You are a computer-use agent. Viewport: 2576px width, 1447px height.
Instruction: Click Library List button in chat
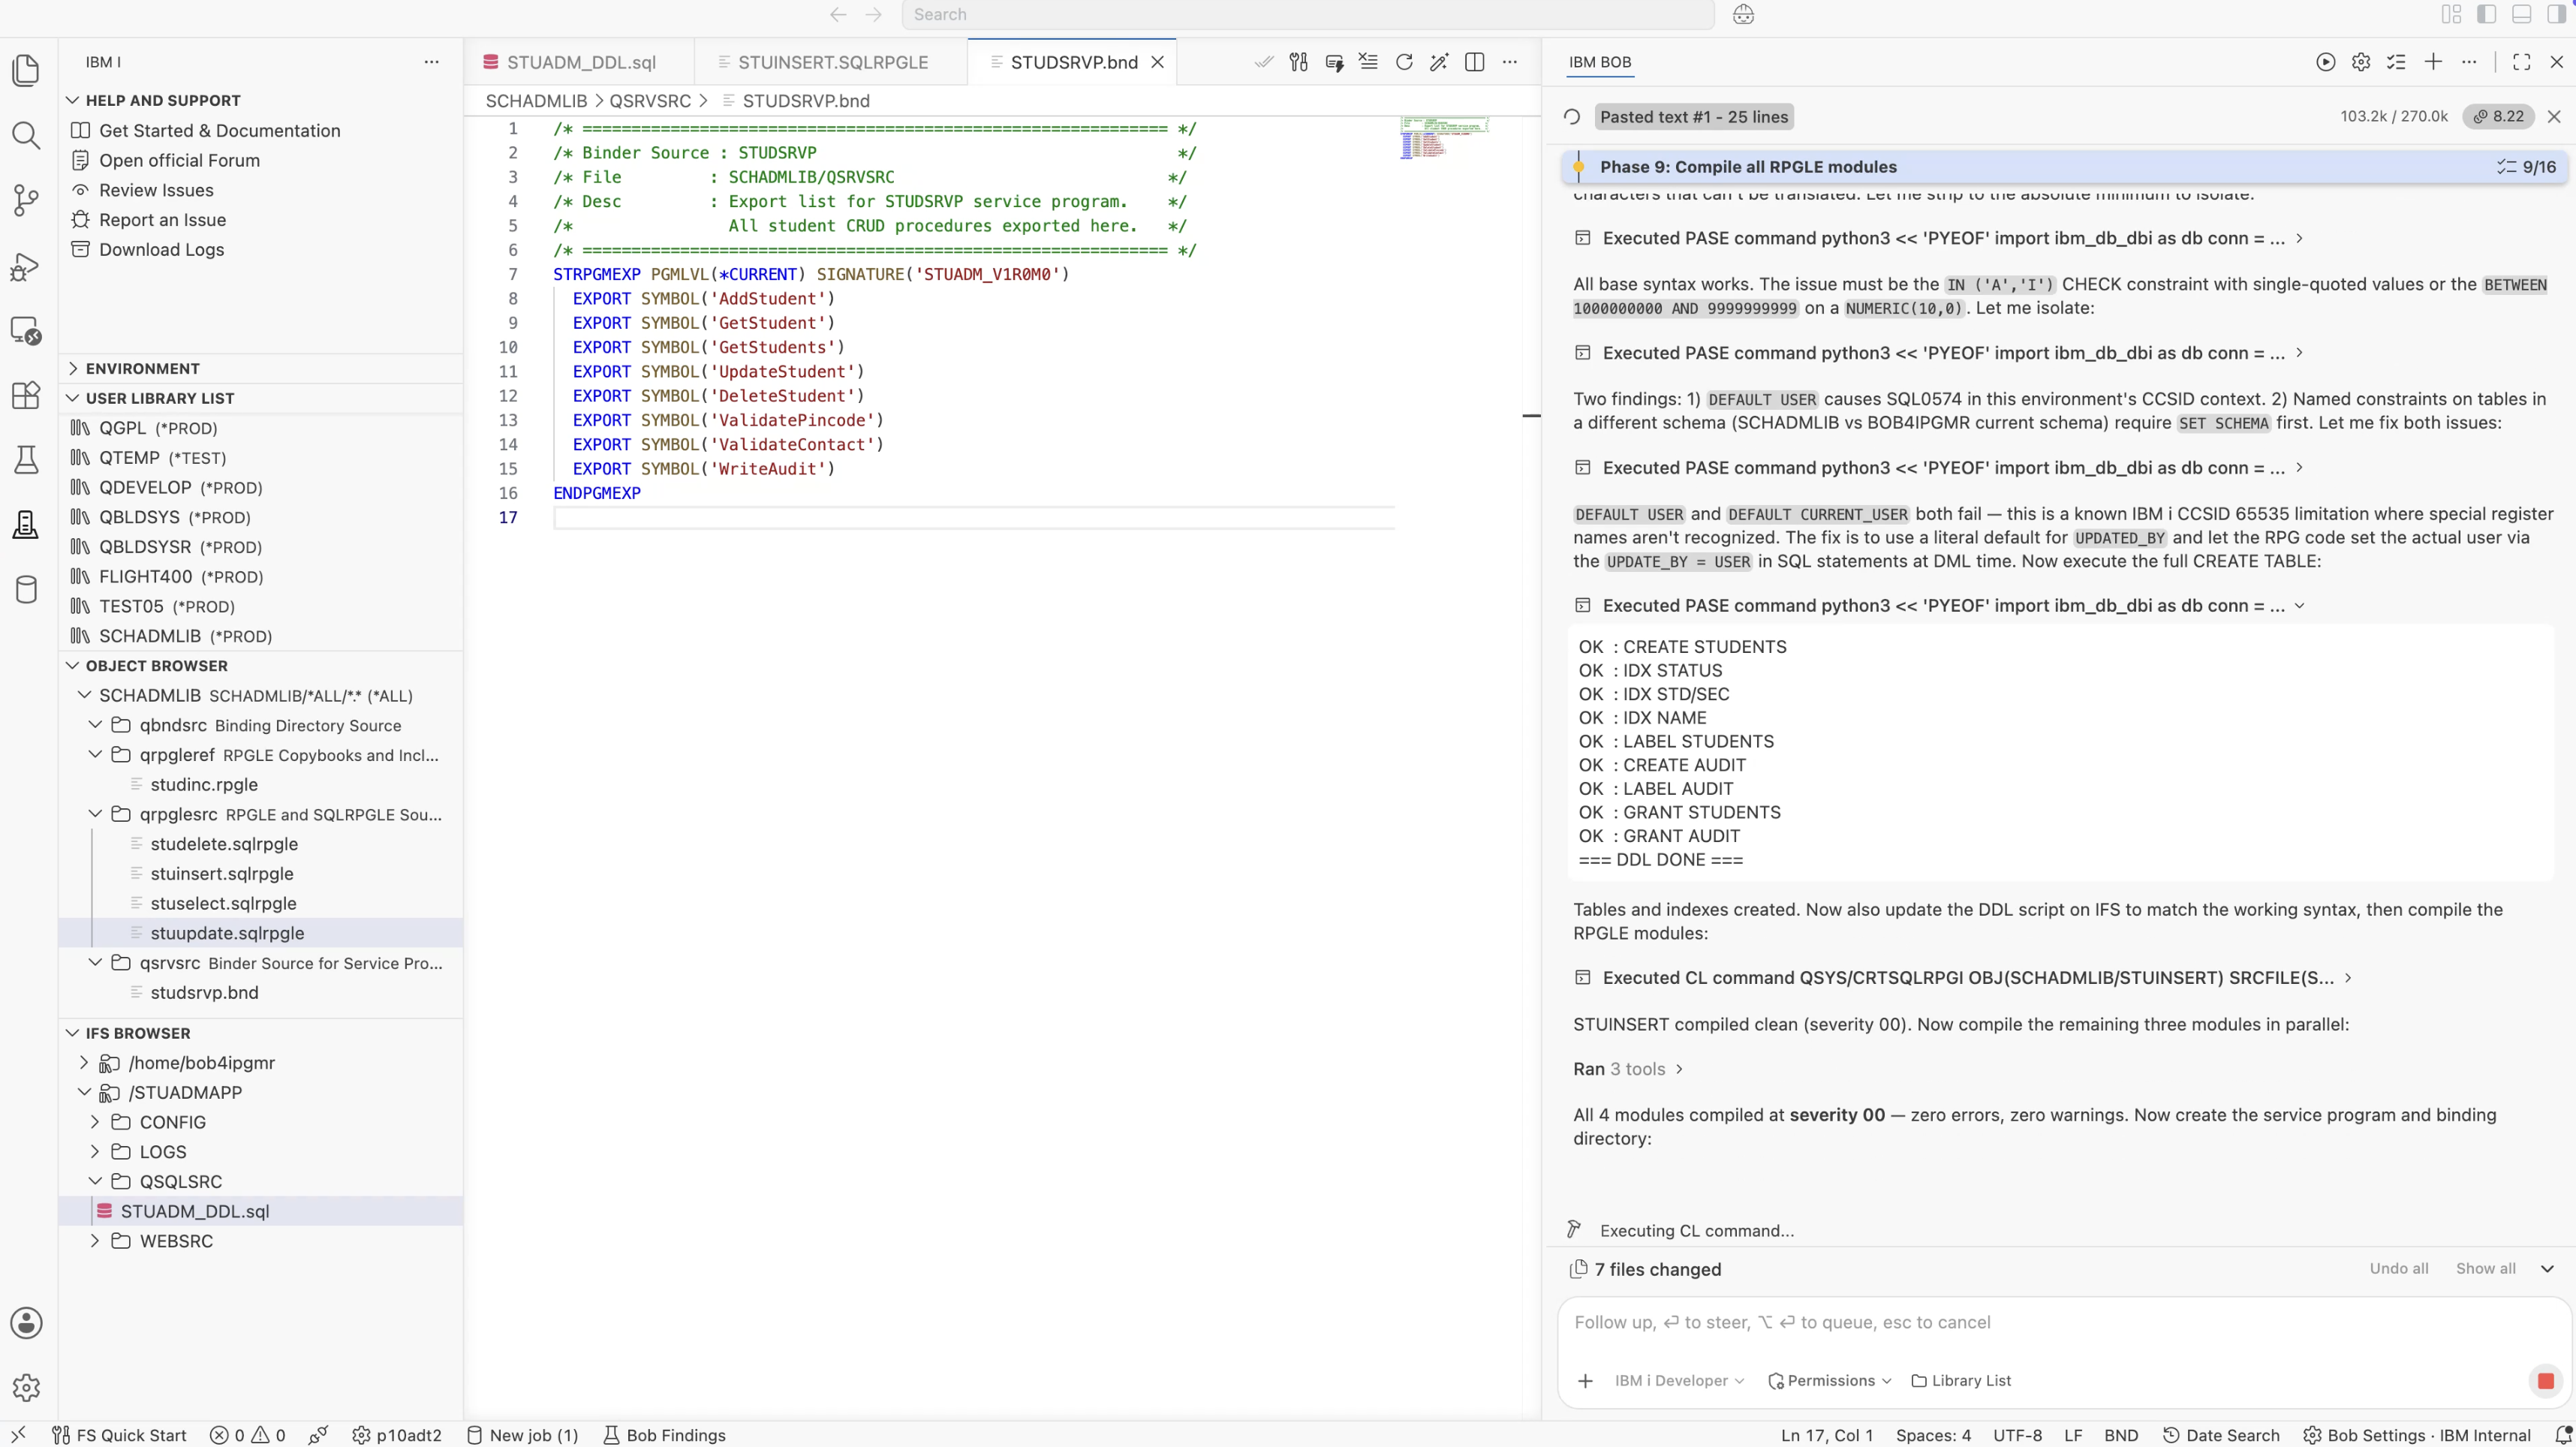coord(1960,1381)
